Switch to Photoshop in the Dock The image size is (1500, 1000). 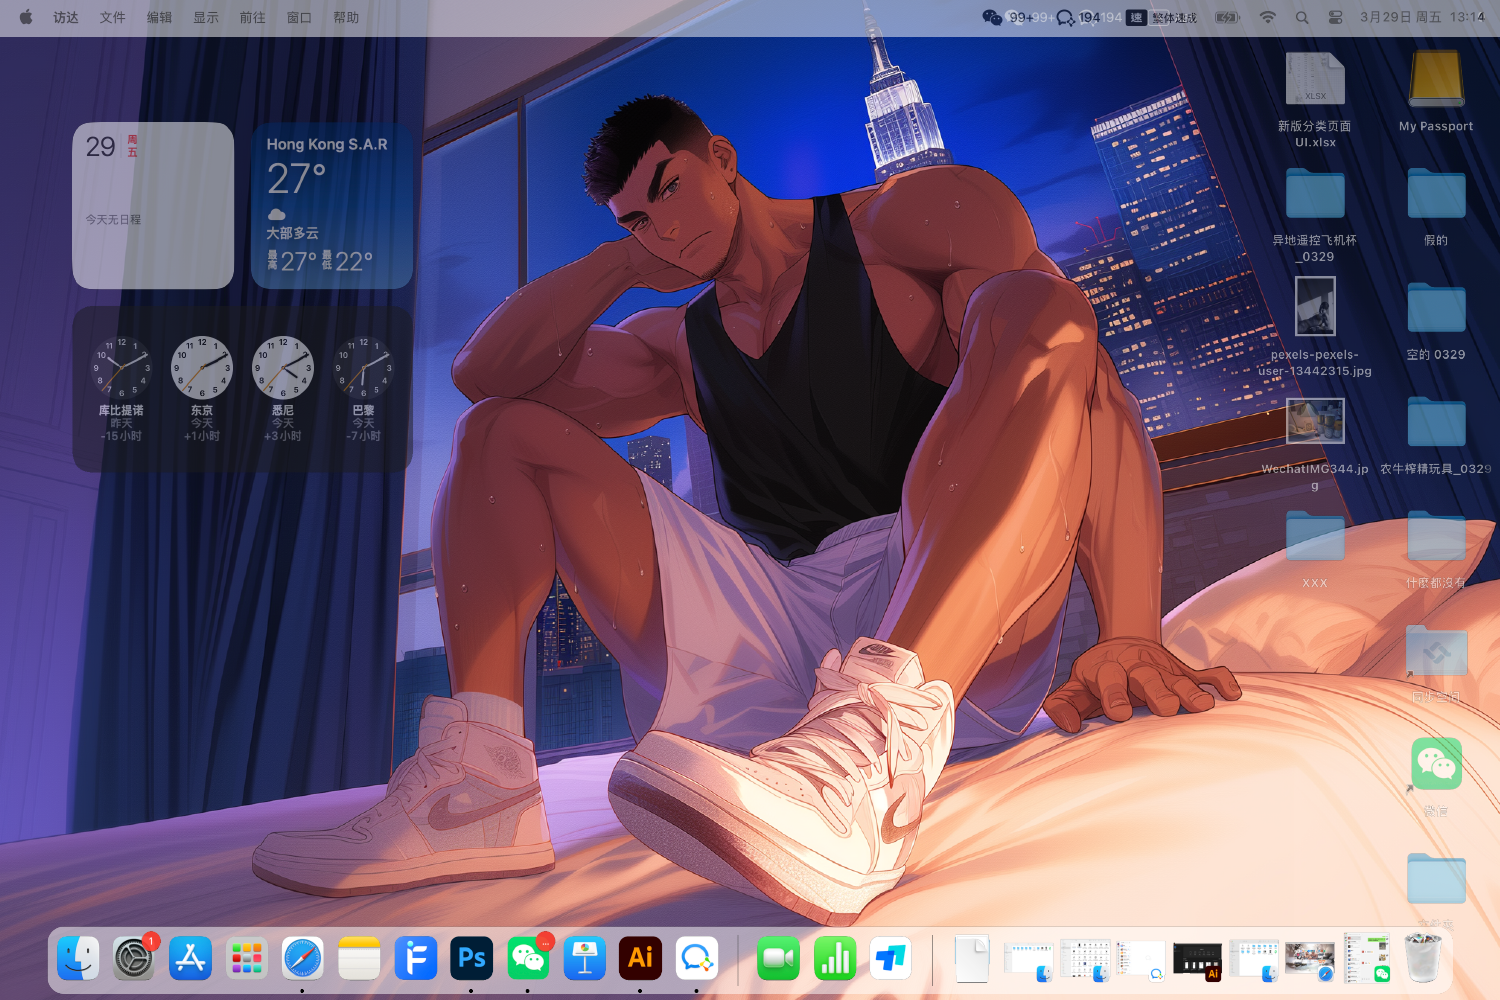click(471, 958)
